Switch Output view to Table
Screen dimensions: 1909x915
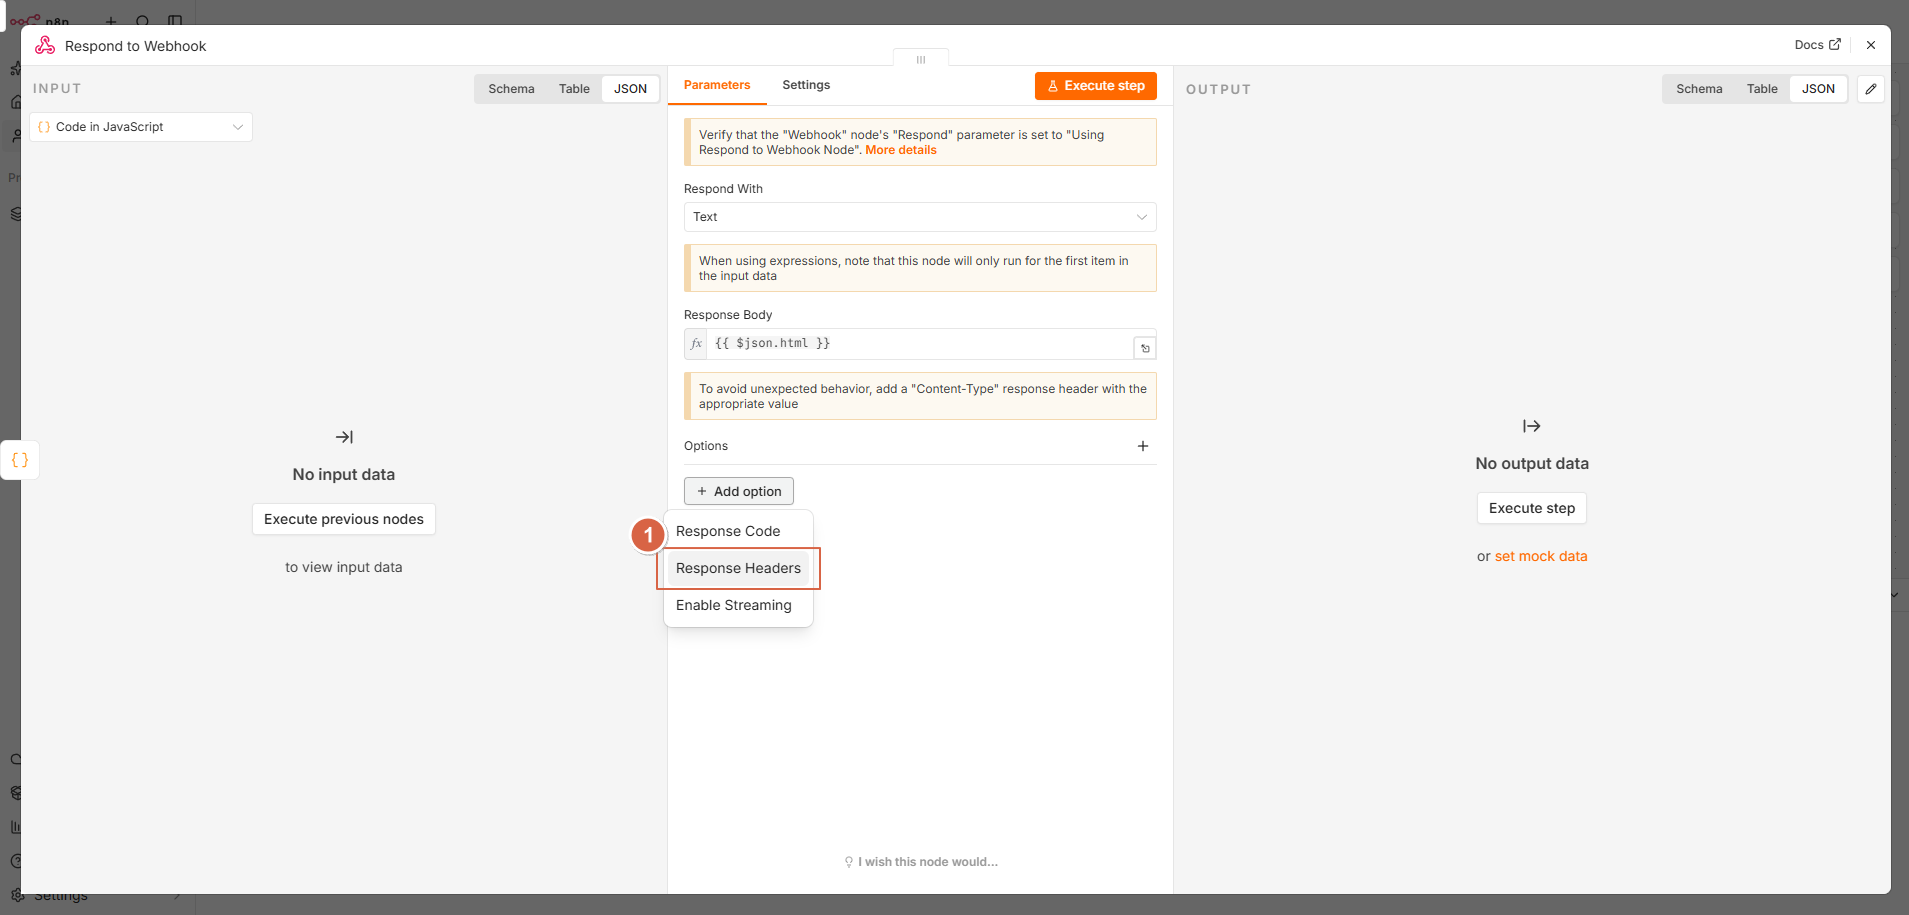1762,89
